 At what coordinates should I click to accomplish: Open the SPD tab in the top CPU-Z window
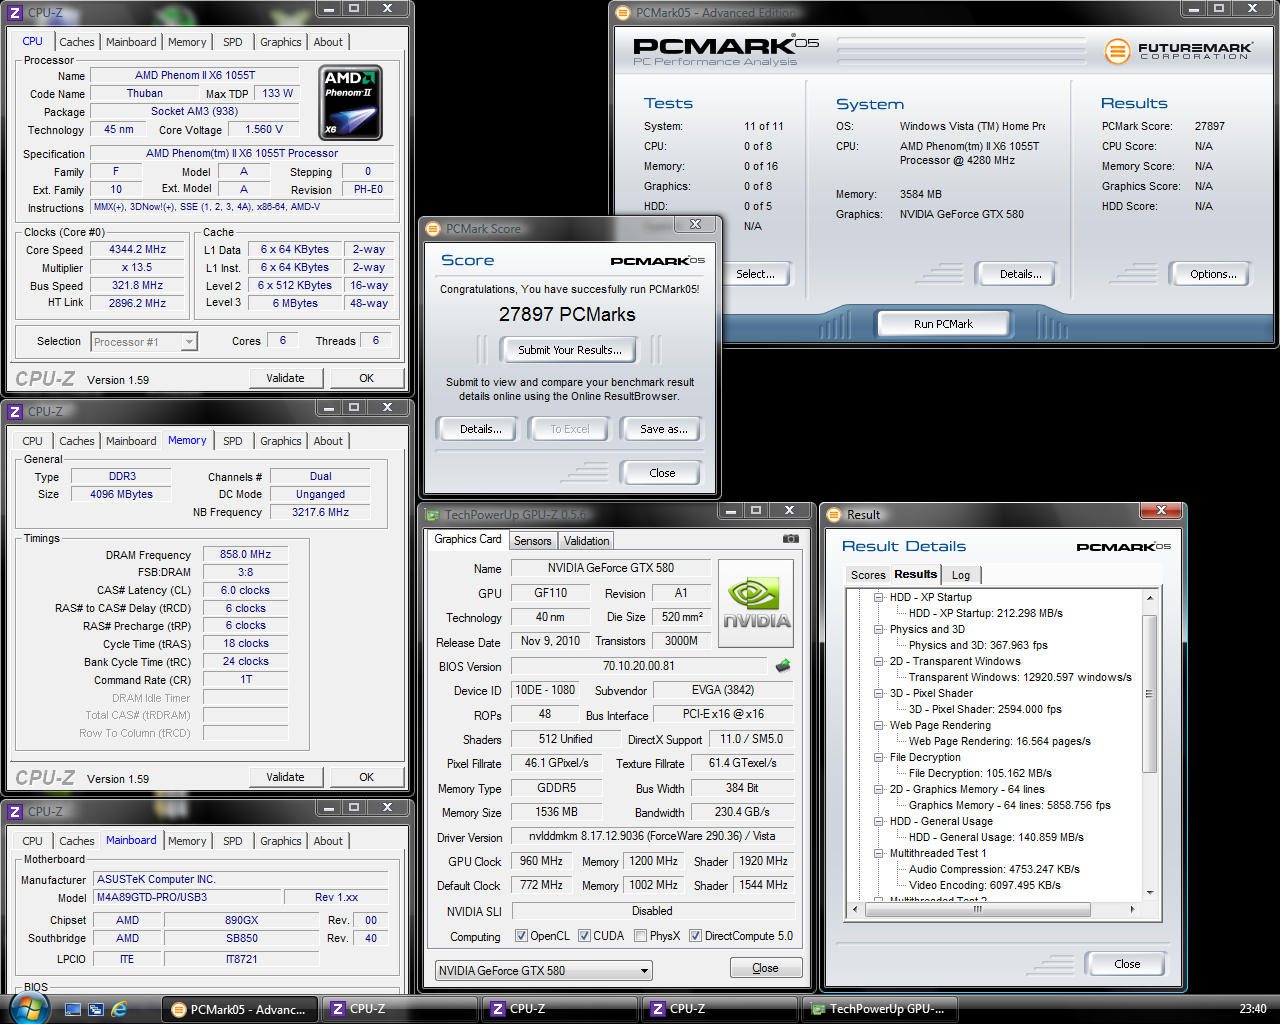pos(233,42)
